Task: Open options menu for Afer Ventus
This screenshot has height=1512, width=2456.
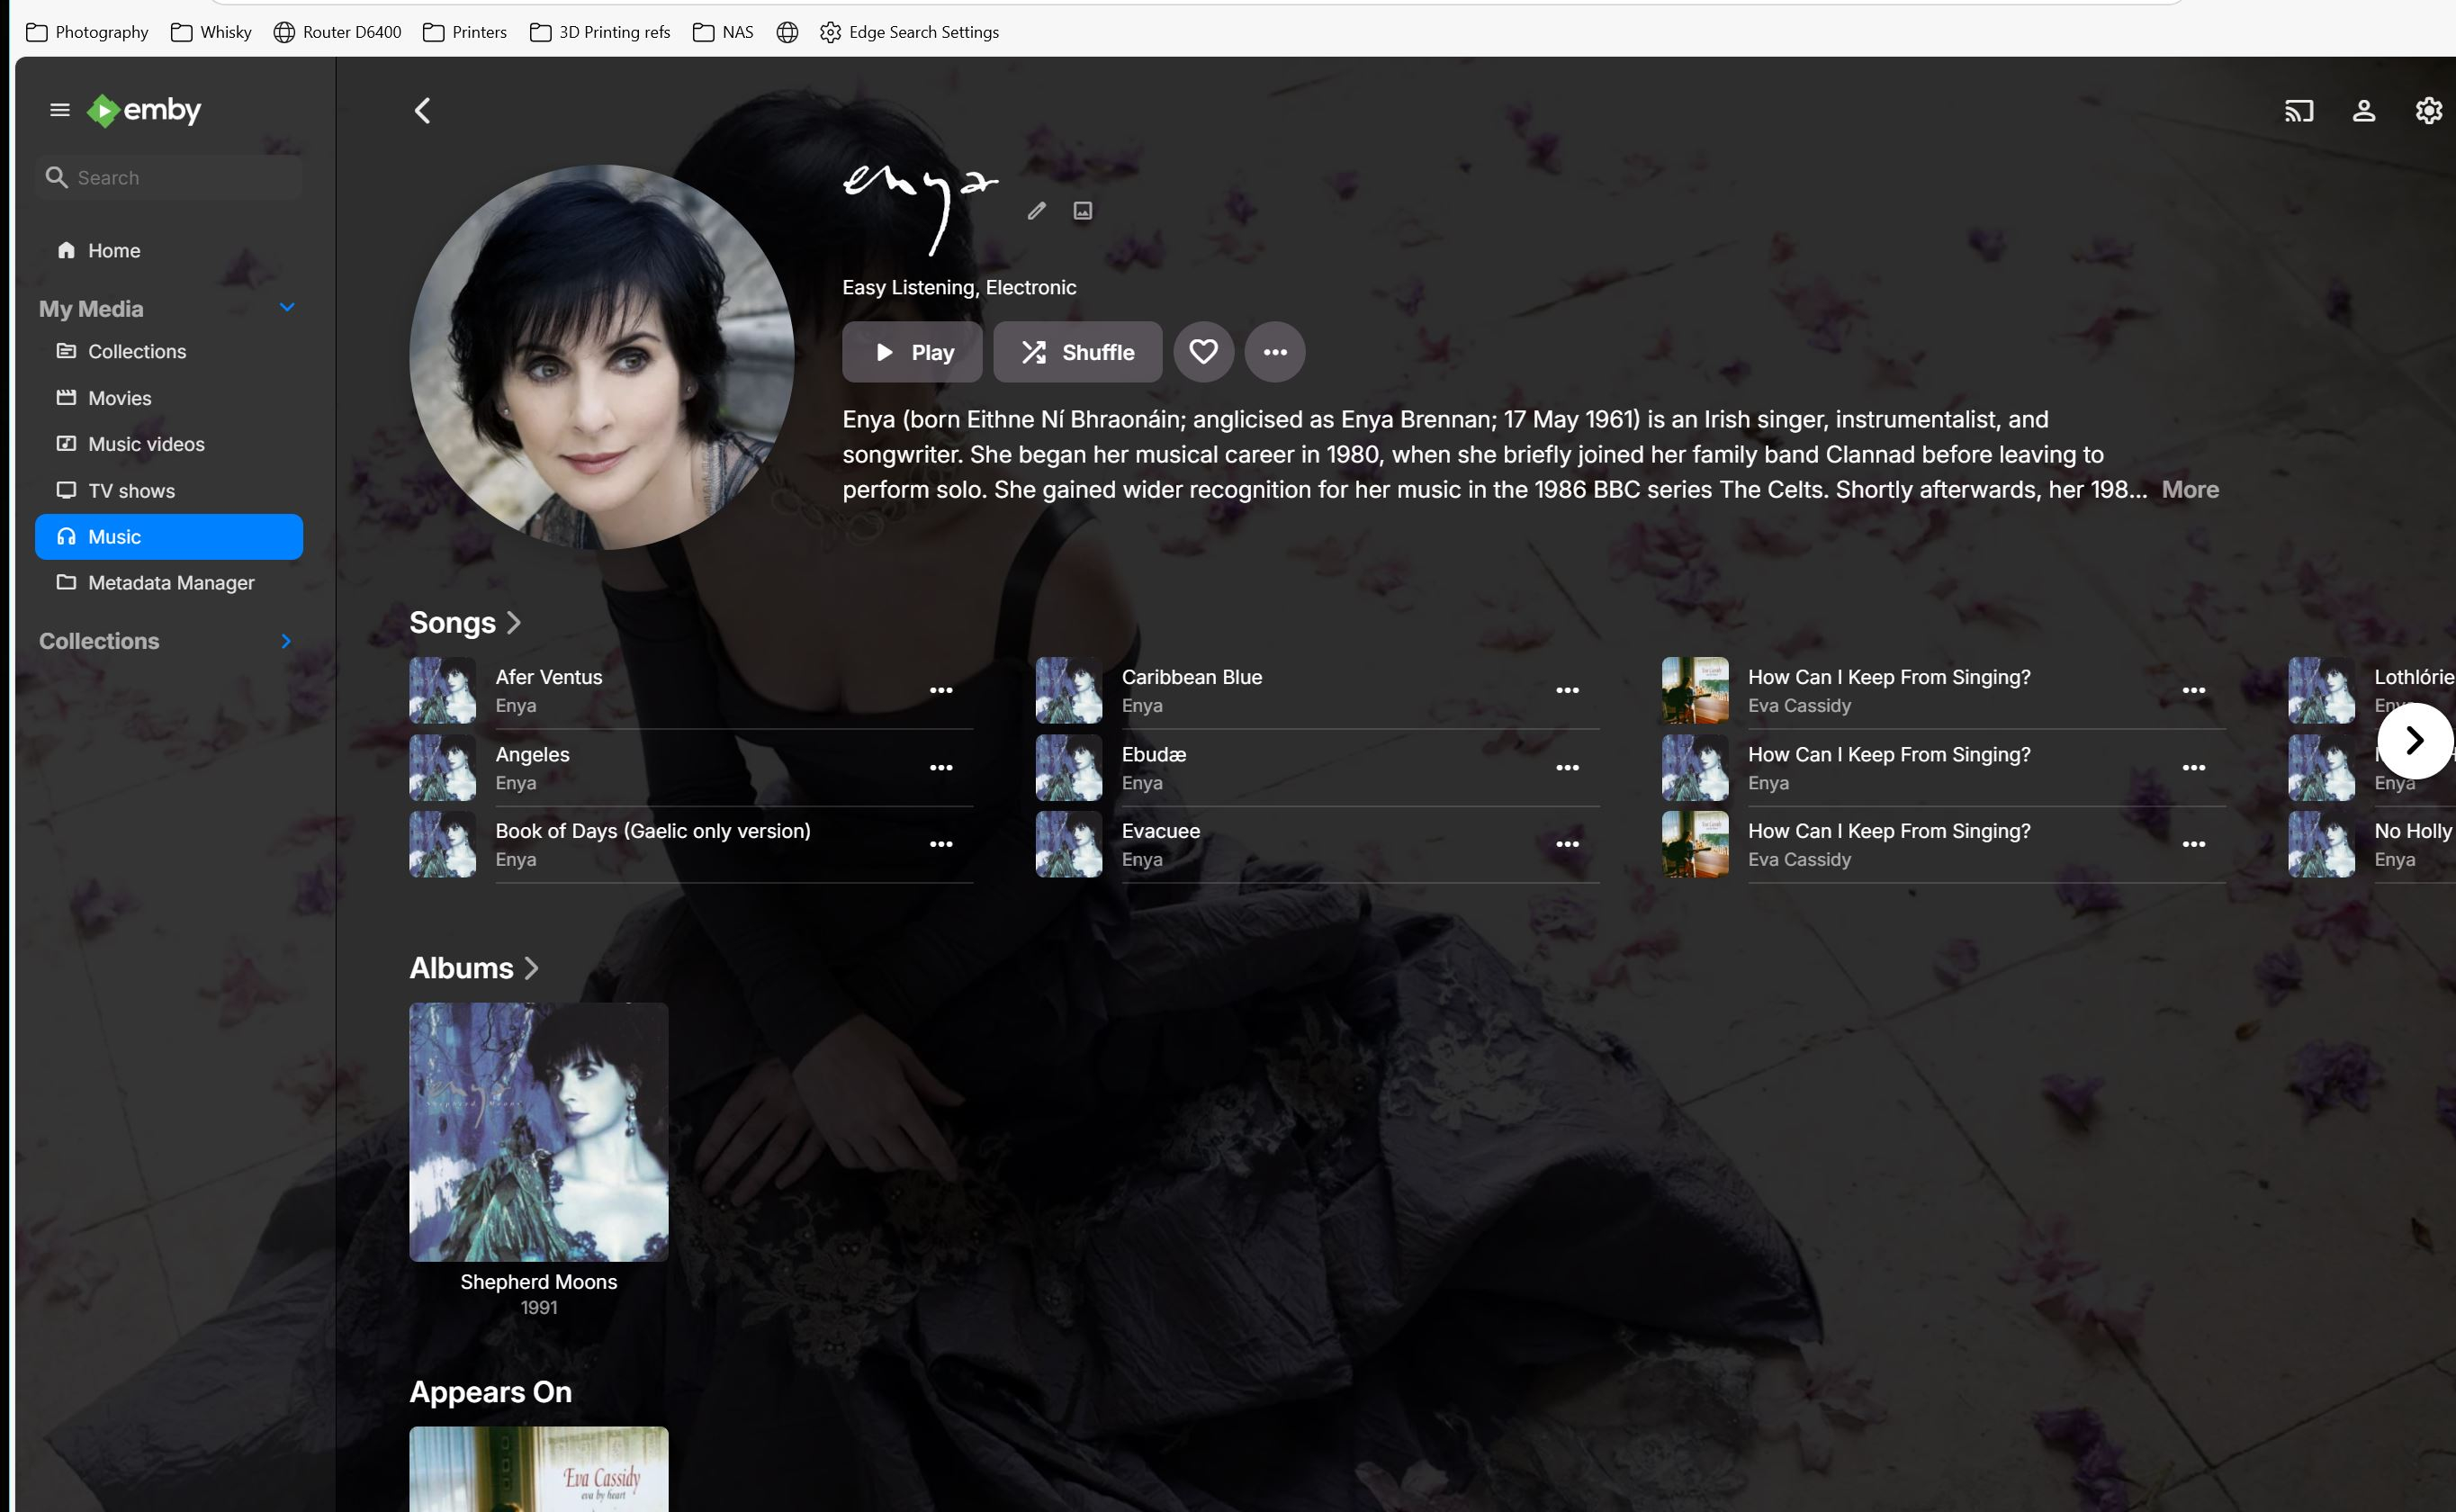Action: tap(941, 690)
